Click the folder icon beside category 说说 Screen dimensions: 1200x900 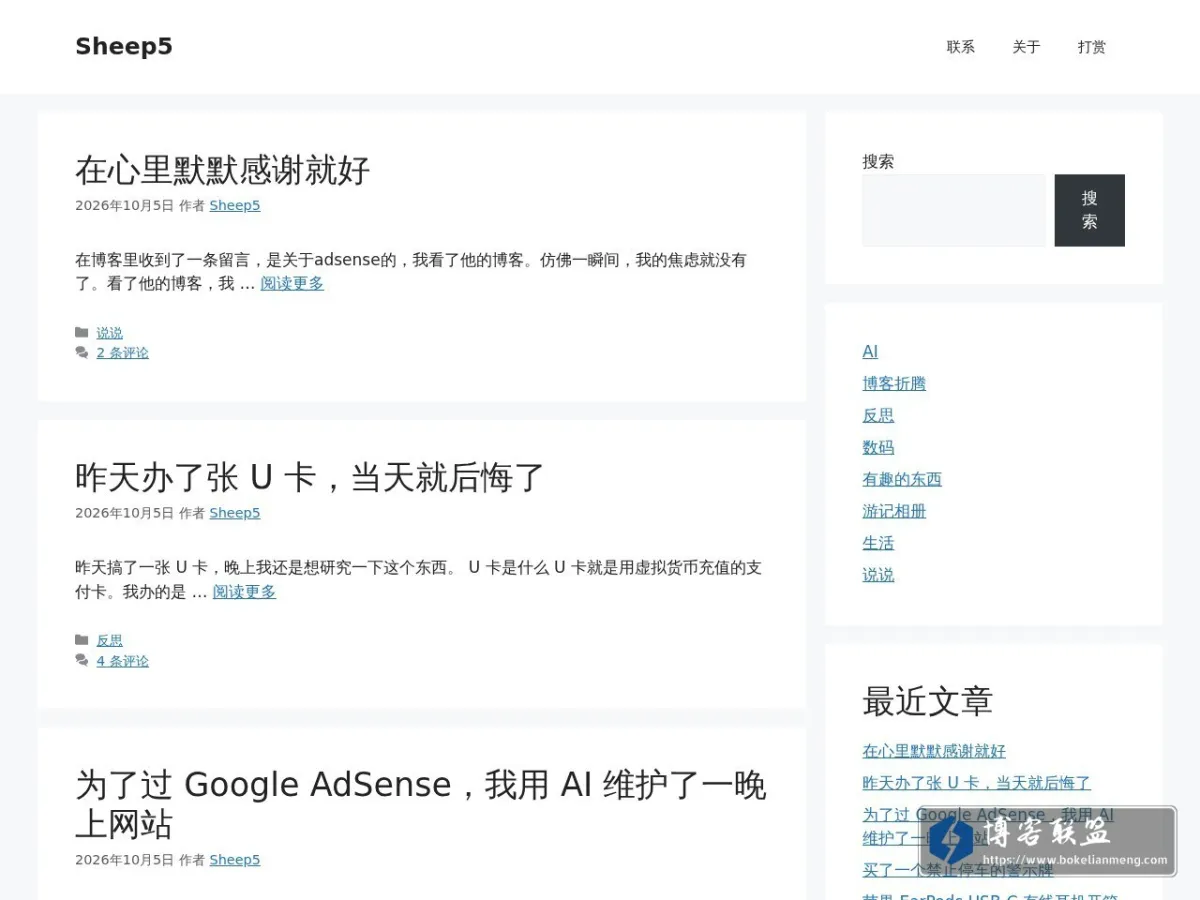[x=82, y=333]
